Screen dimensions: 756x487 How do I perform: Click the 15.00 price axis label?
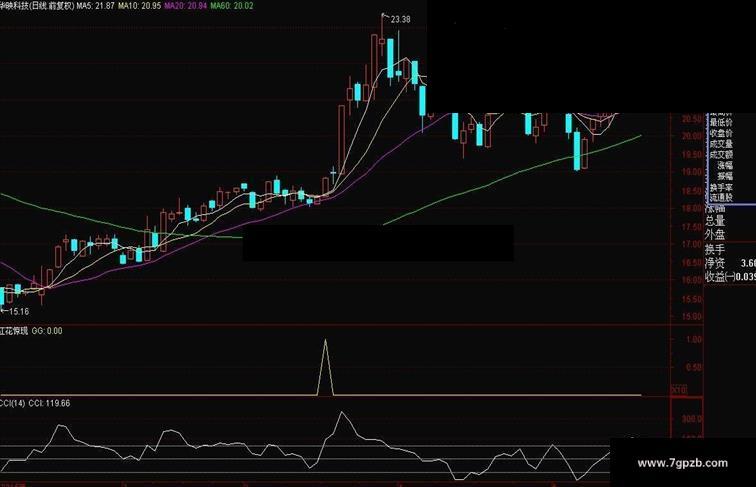692,317
